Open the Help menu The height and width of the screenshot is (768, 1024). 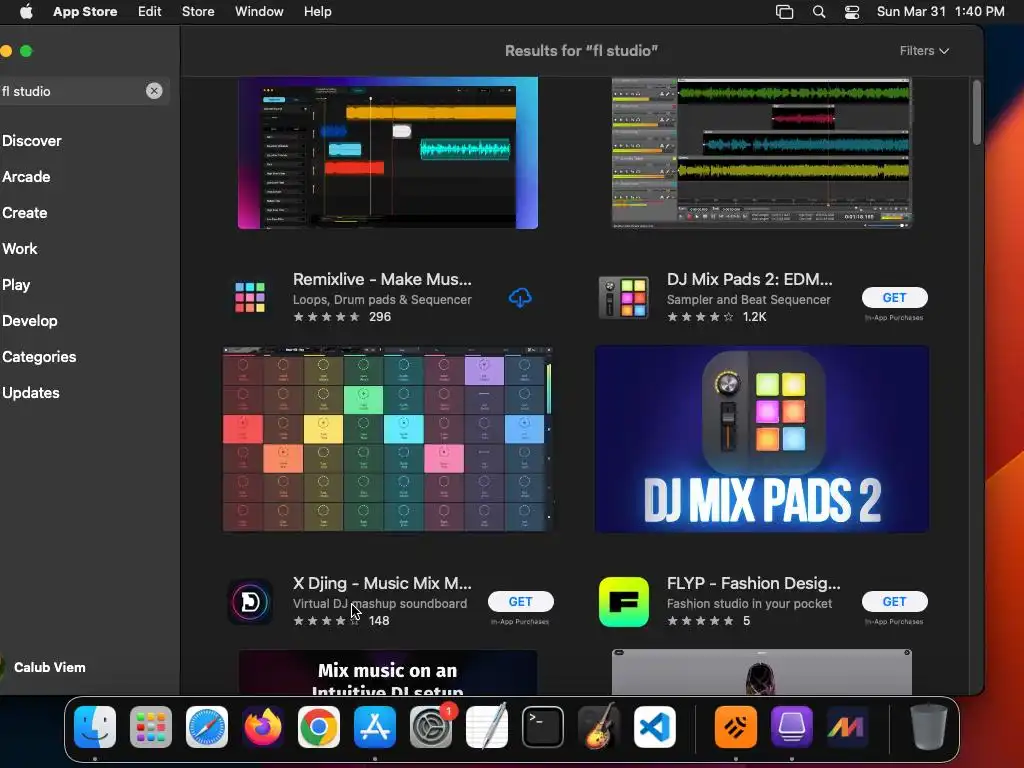coord(317,12)
